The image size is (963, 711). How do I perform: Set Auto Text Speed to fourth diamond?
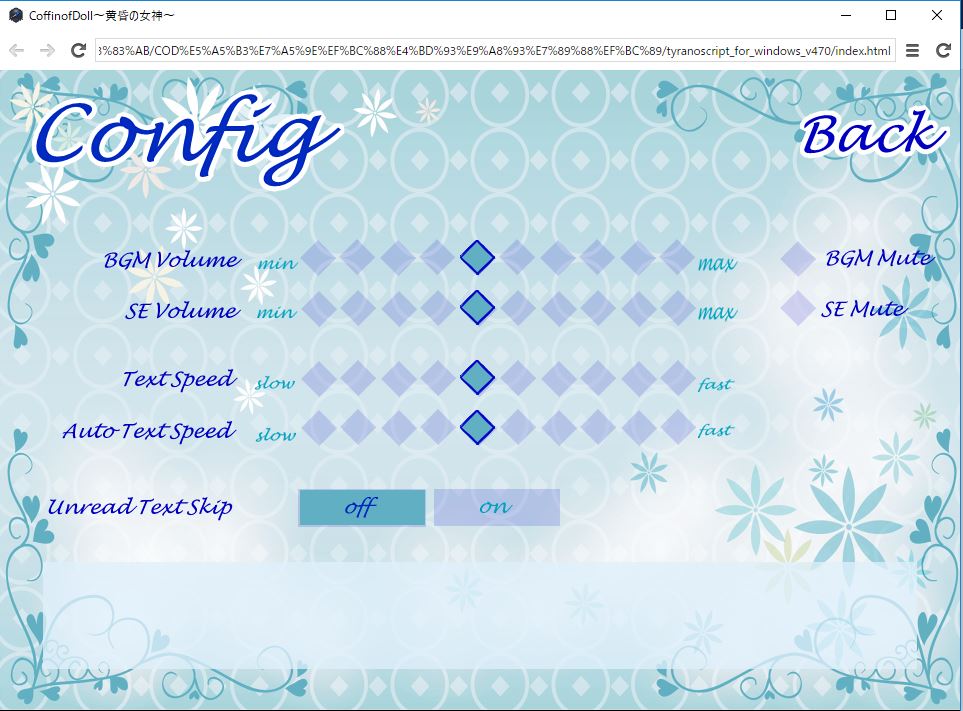(439, 427)
